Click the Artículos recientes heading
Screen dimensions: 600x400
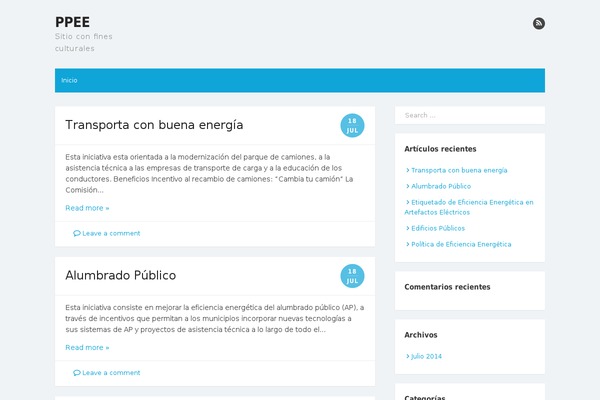(440, 149)
